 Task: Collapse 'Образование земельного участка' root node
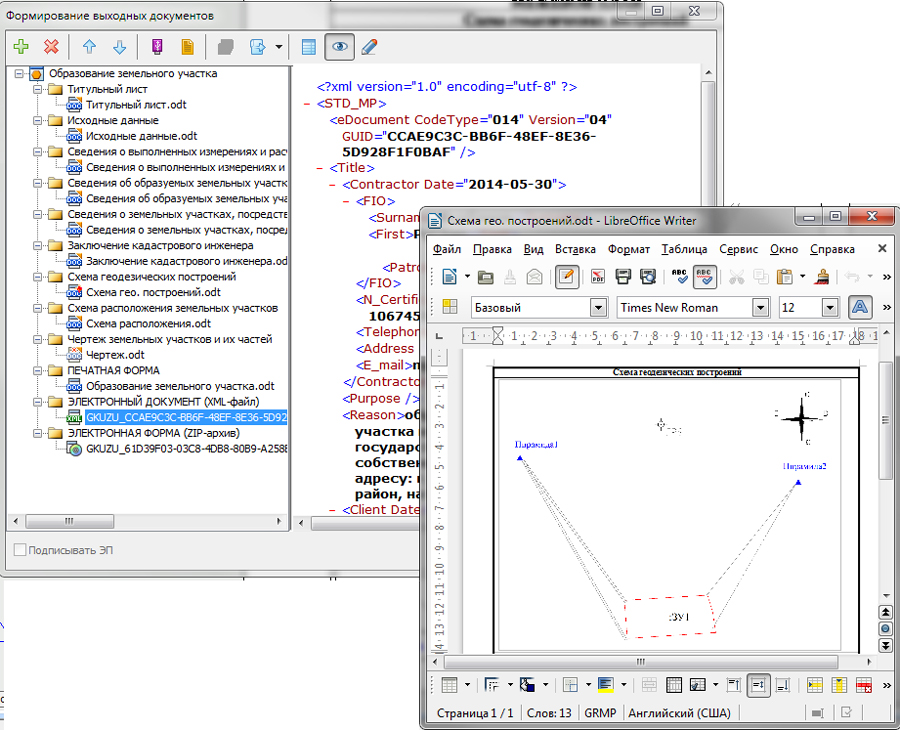(19, 73)
